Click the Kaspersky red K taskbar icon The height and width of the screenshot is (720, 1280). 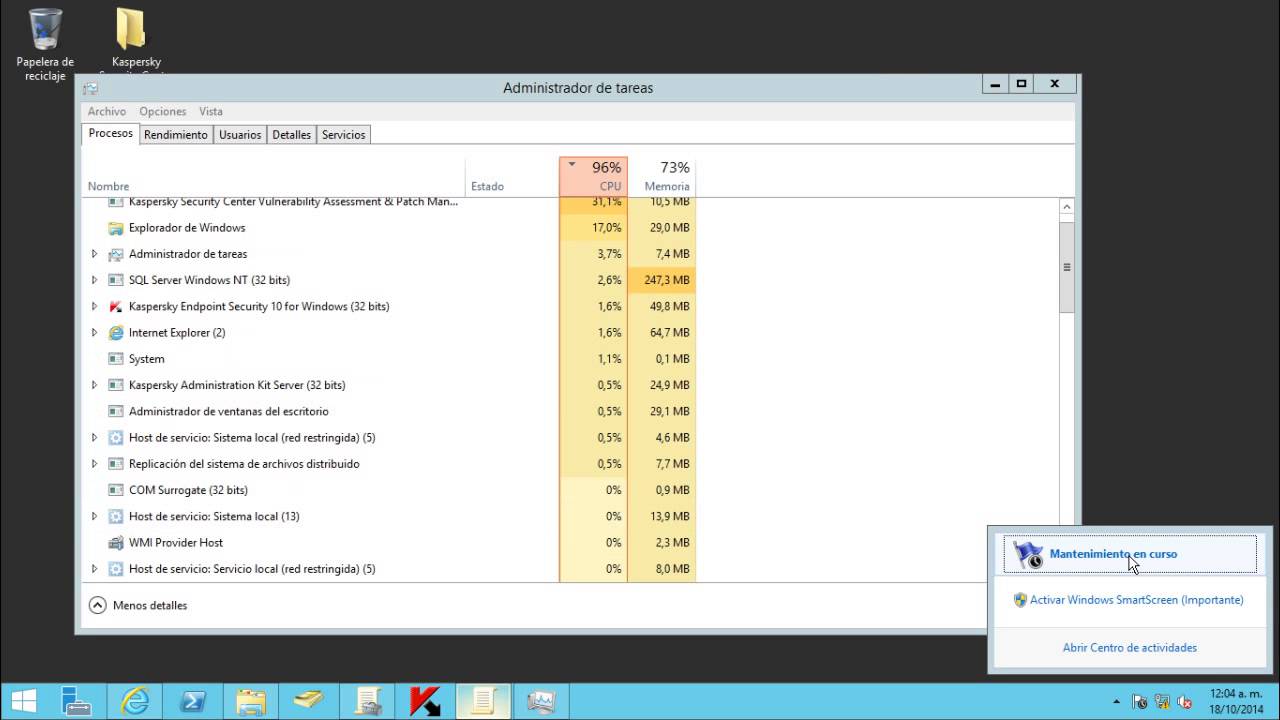[425, 702]
